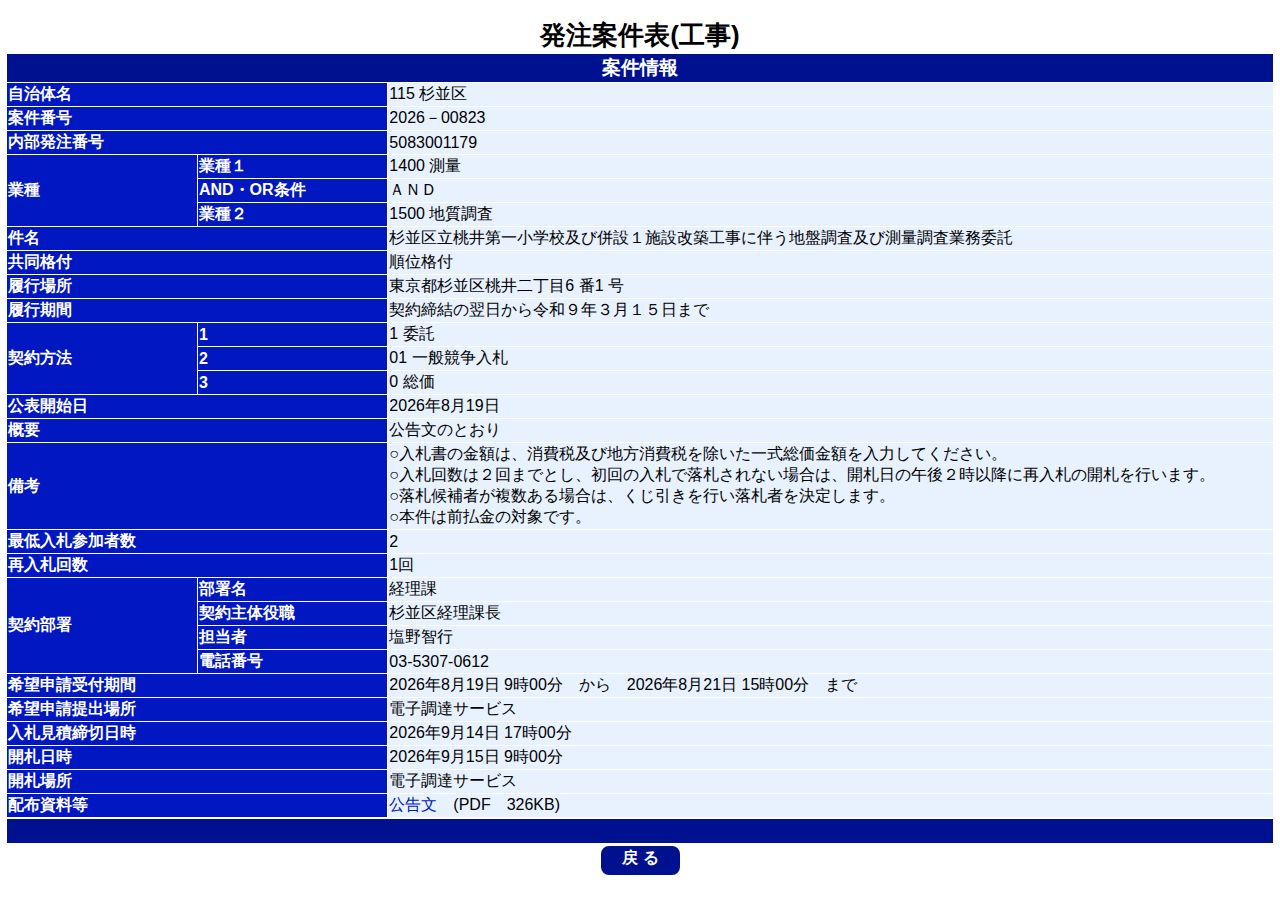
Task: Select bid deadline 2026年9月14日 17時00分
Action: [x=480, y=733]
